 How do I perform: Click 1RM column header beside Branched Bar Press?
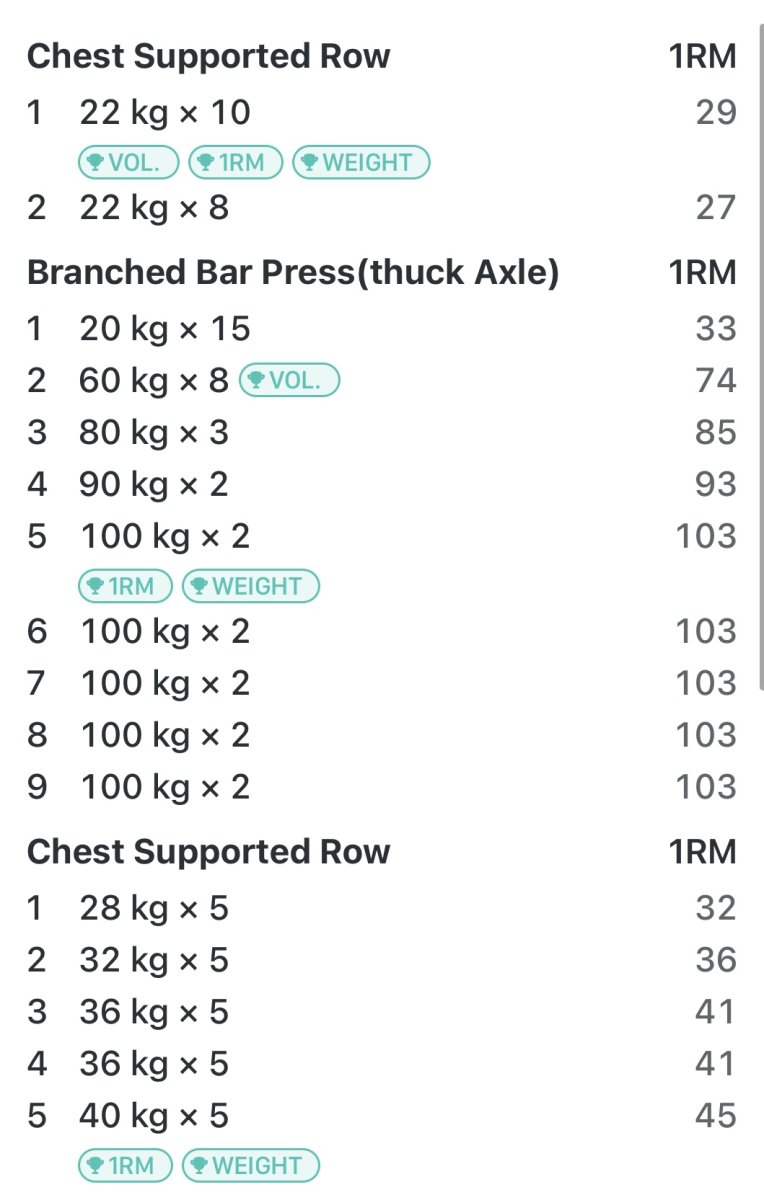[x=702, y=272]
